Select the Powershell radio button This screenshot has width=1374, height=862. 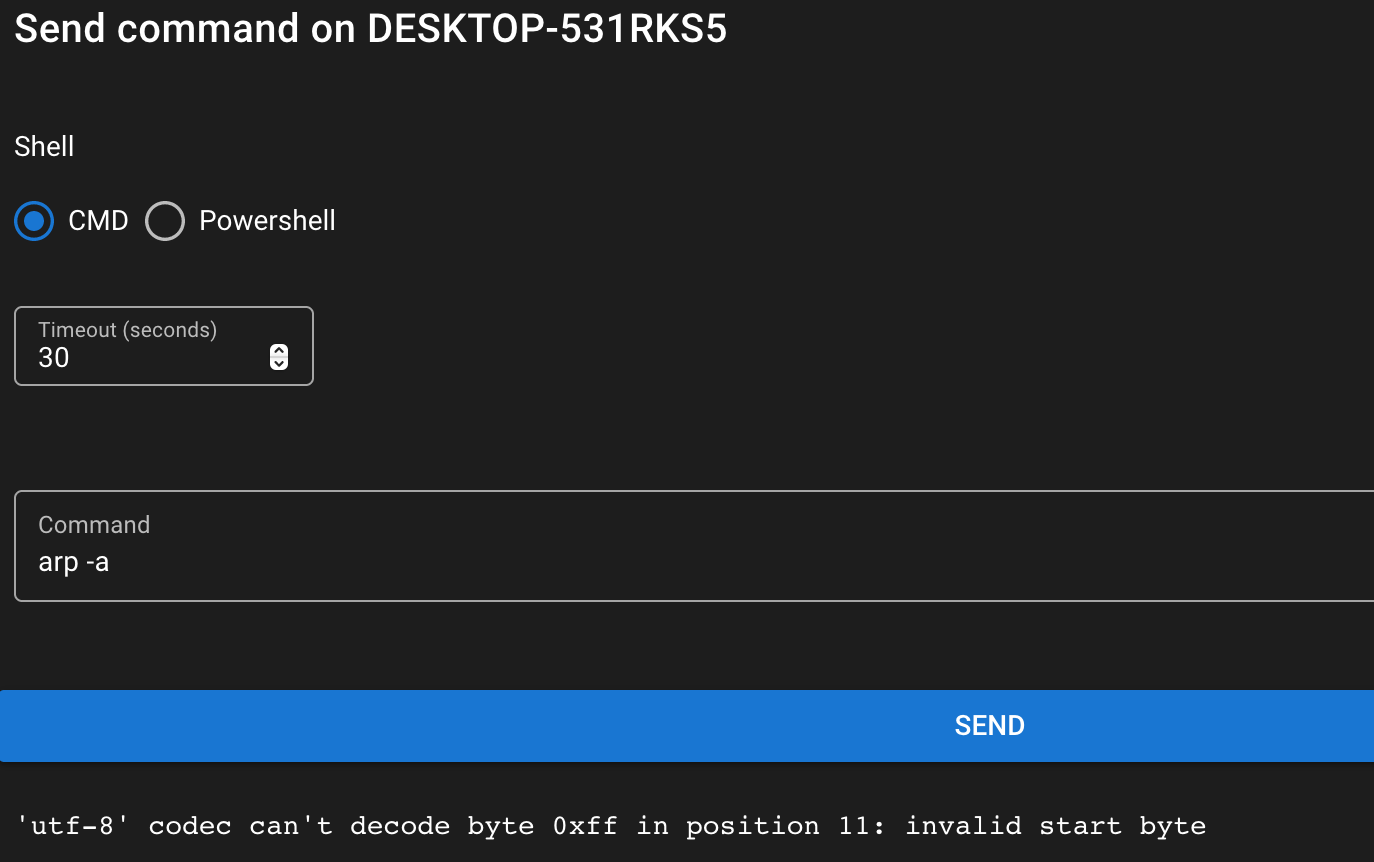(x=164, y=221)
